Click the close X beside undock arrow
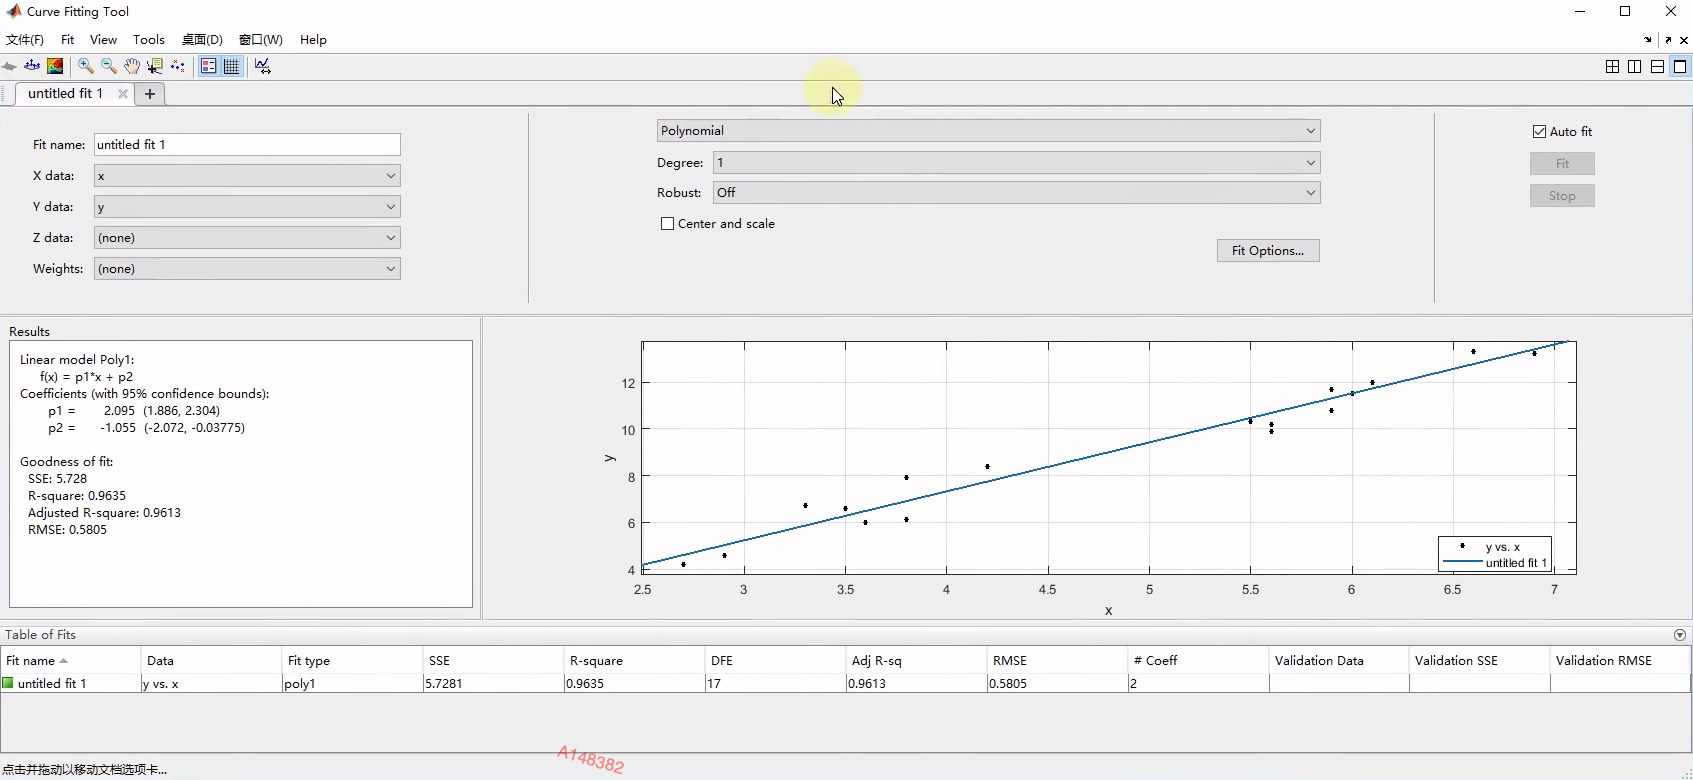The image size is (1693, 780). point(1684,40)
